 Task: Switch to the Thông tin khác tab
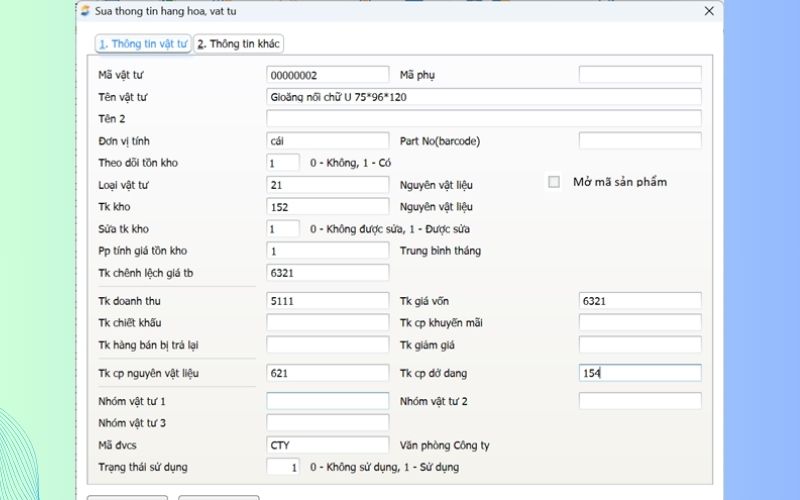tap(239, 44)
